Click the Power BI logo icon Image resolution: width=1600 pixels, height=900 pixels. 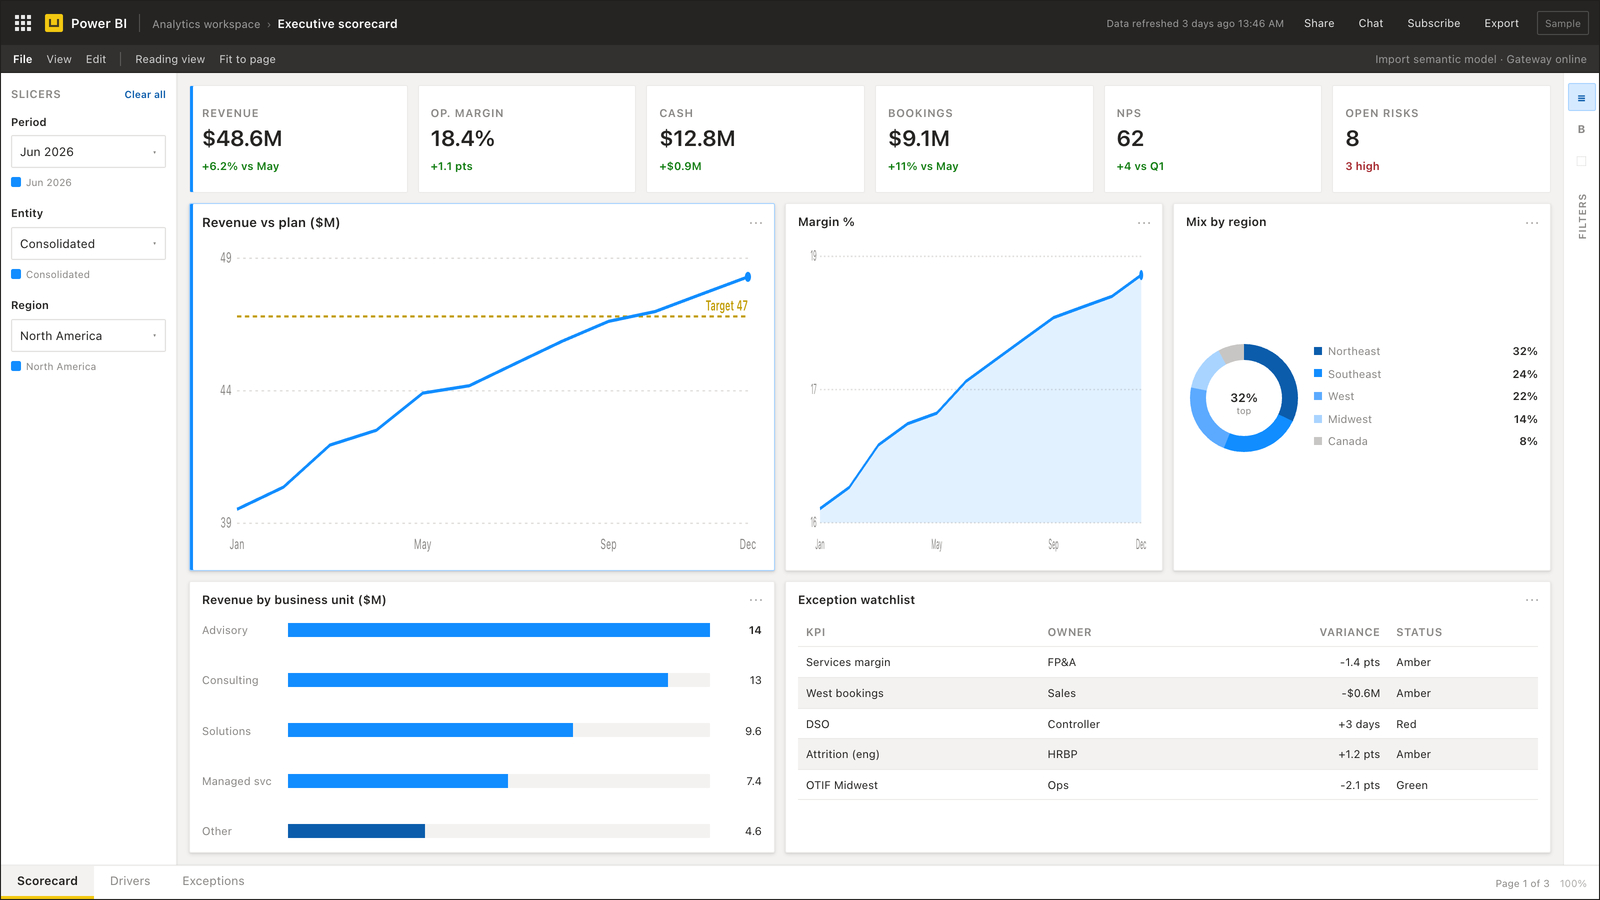pyautogui.click(x=54, y=23)
